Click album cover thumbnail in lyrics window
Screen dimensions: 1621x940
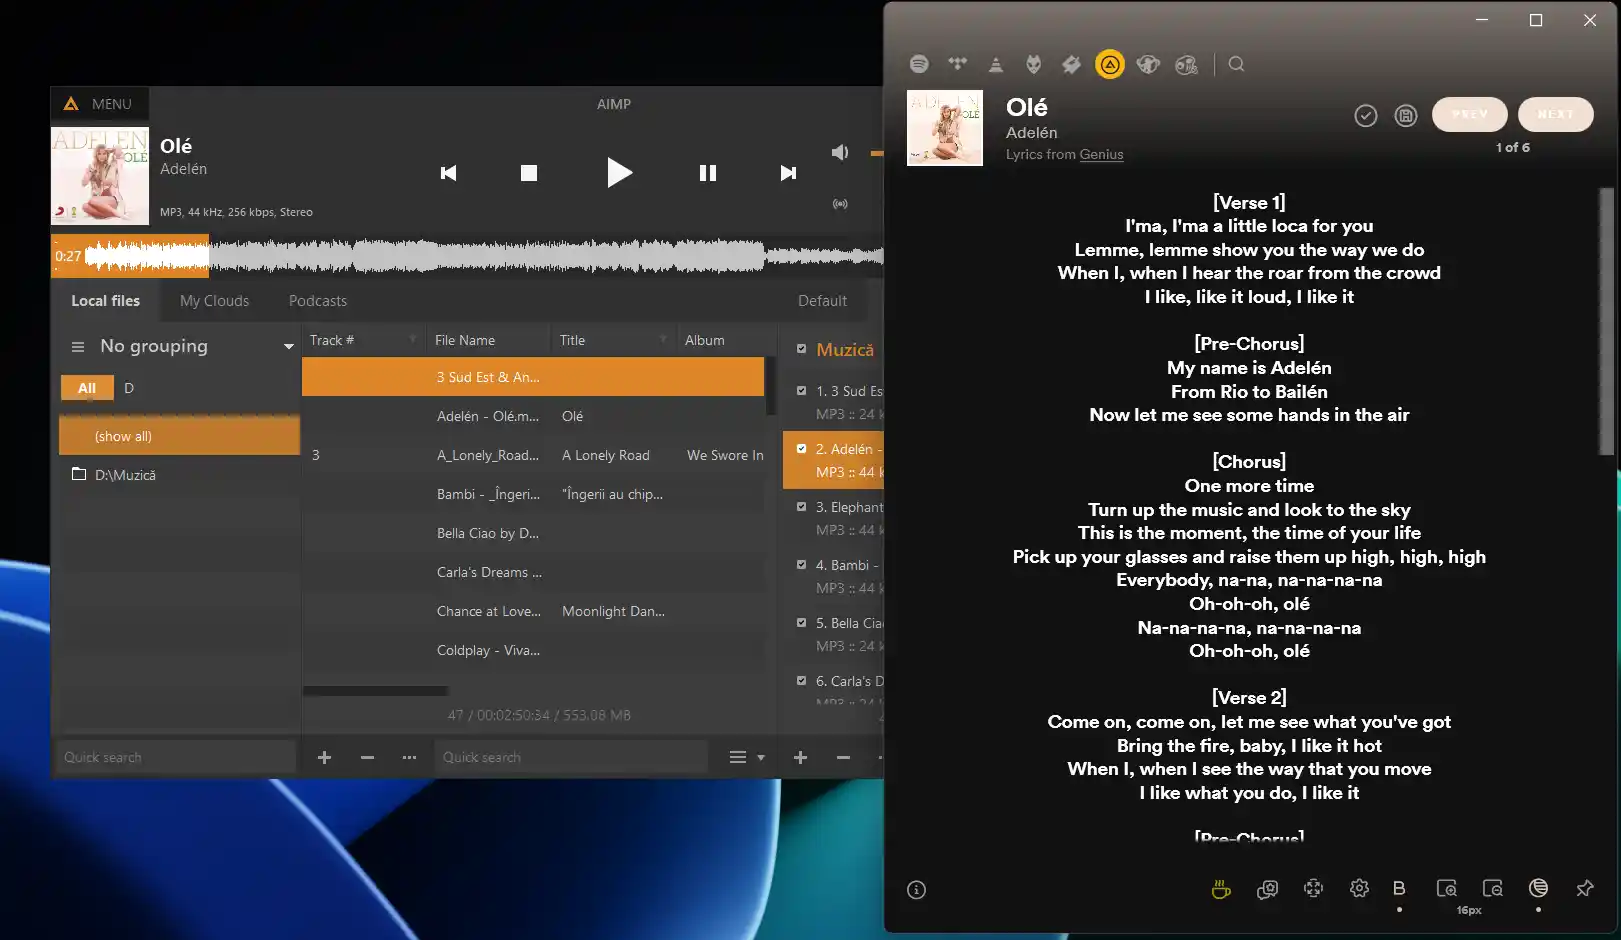pyautogui.click(x=945, y=128)
